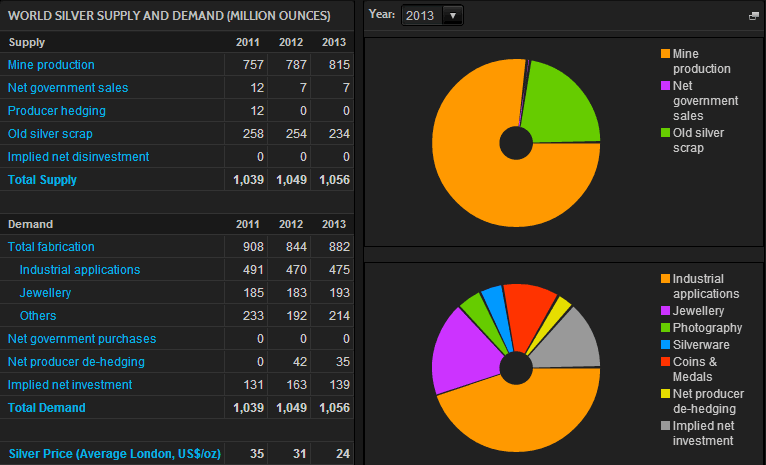The image size is (766, 465).
Task: Select the Industrial applications link
Action: pyautogui.click(x=79, y=270)
